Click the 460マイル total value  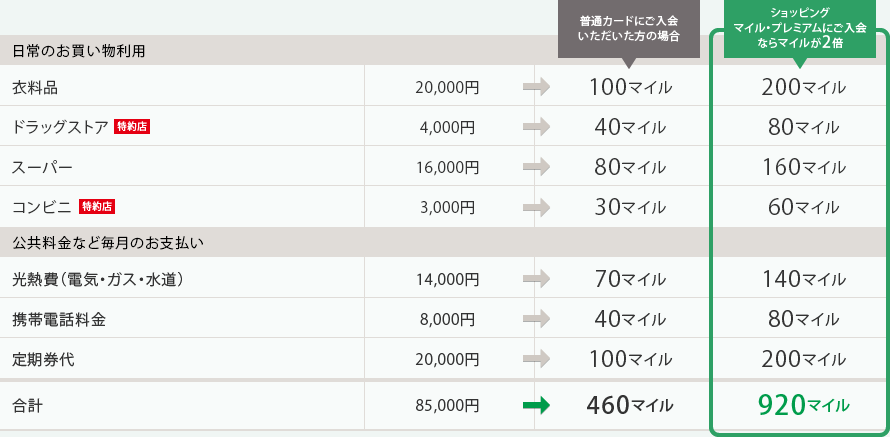[x=630, y=405]
